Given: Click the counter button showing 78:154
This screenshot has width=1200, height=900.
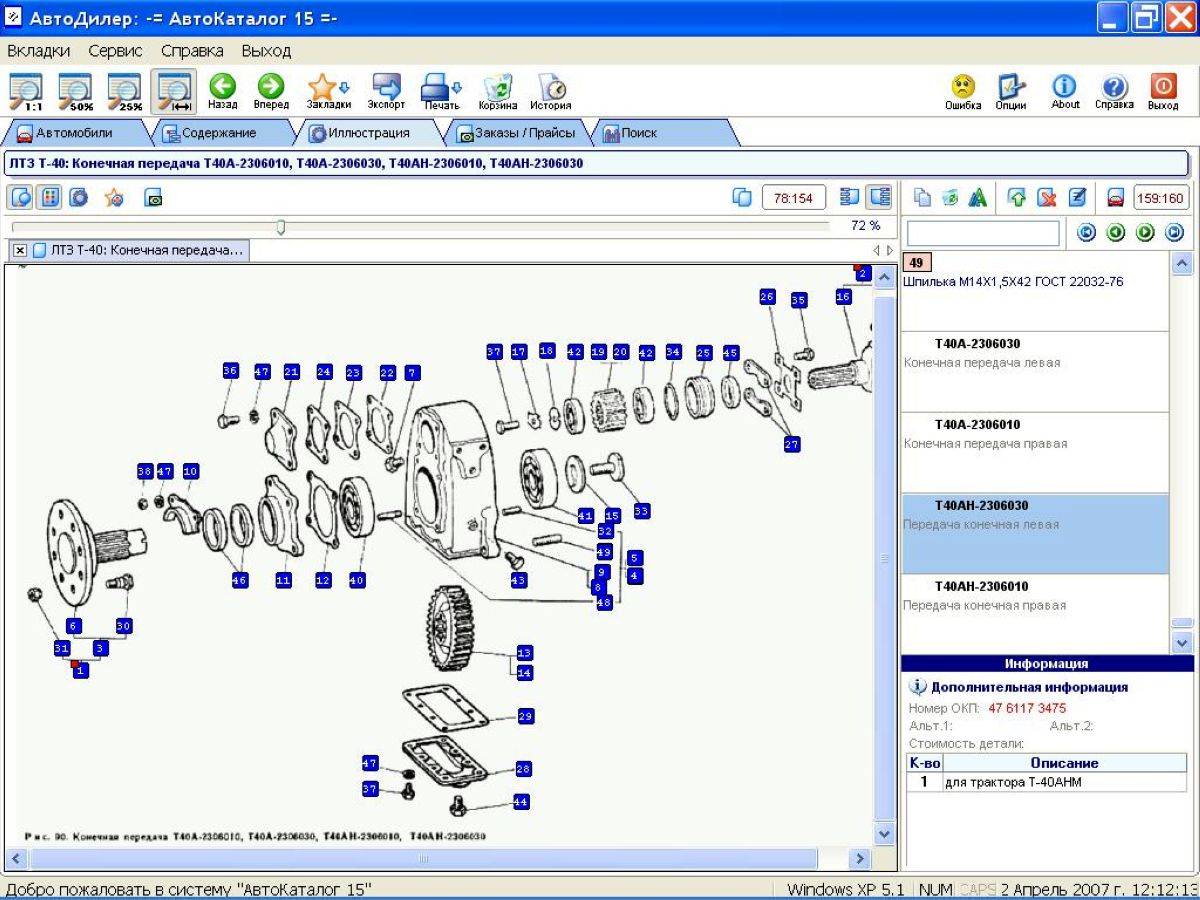Looking at the screenshot, I should [794, 198].
